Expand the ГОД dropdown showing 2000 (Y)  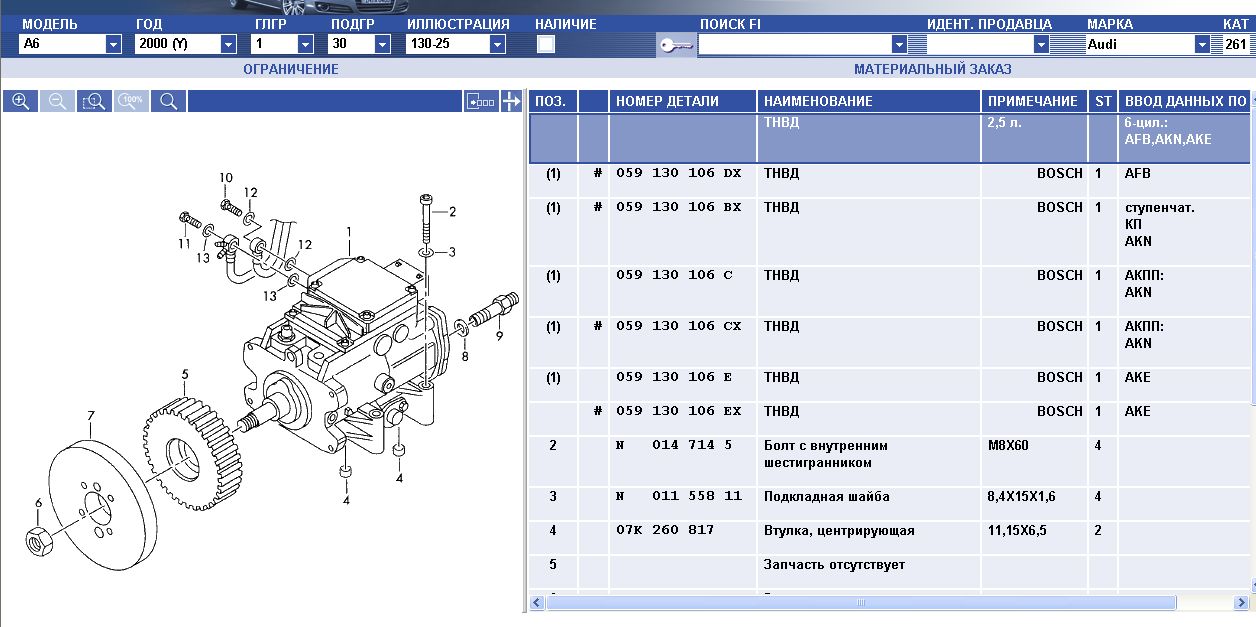pyautogui.click(x=228, y=44)
